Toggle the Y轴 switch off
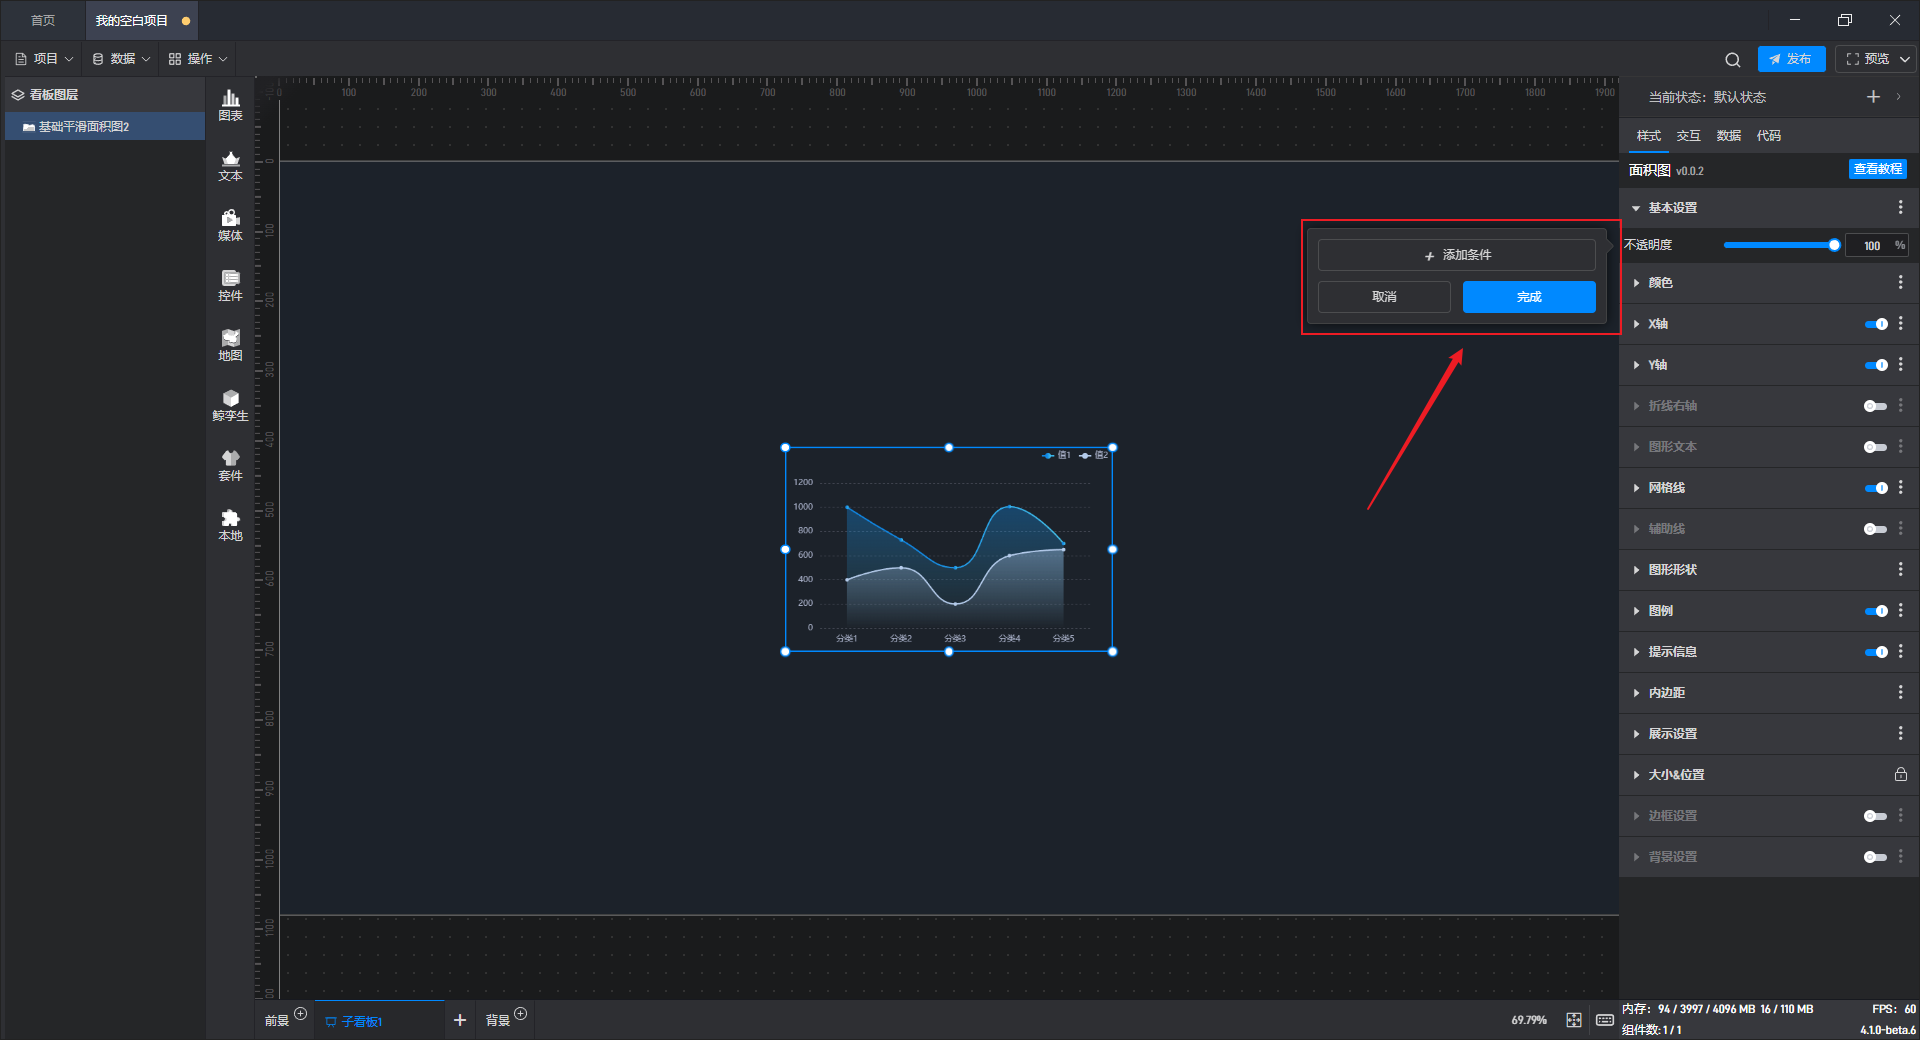 (x=1876, y=365)
